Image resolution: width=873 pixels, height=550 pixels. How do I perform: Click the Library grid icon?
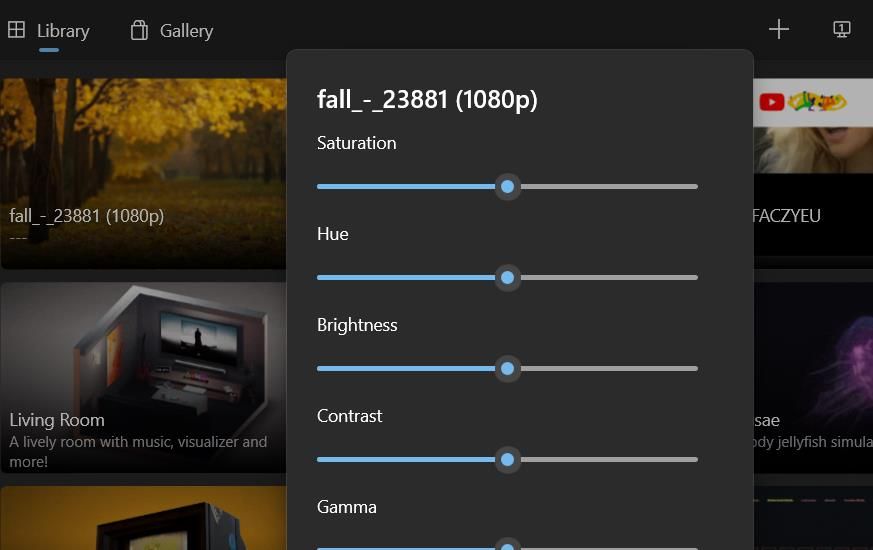tap(16, 30)
